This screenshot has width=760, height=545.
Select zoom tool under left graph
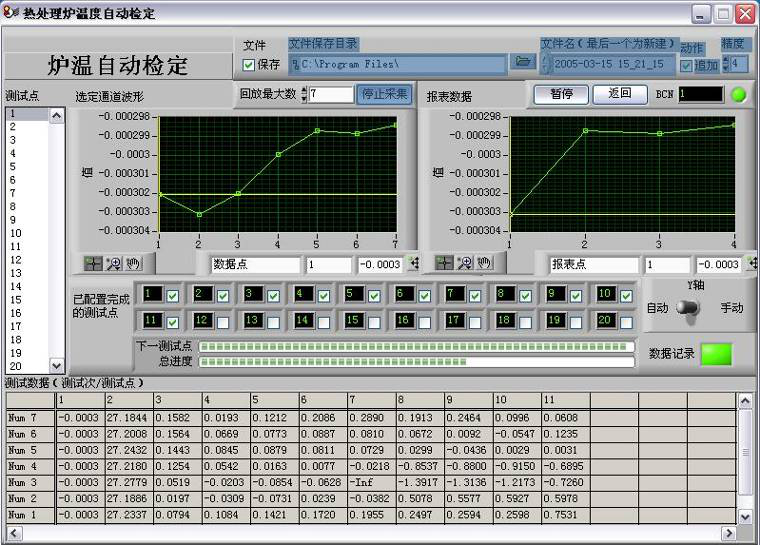coord(114,263)
